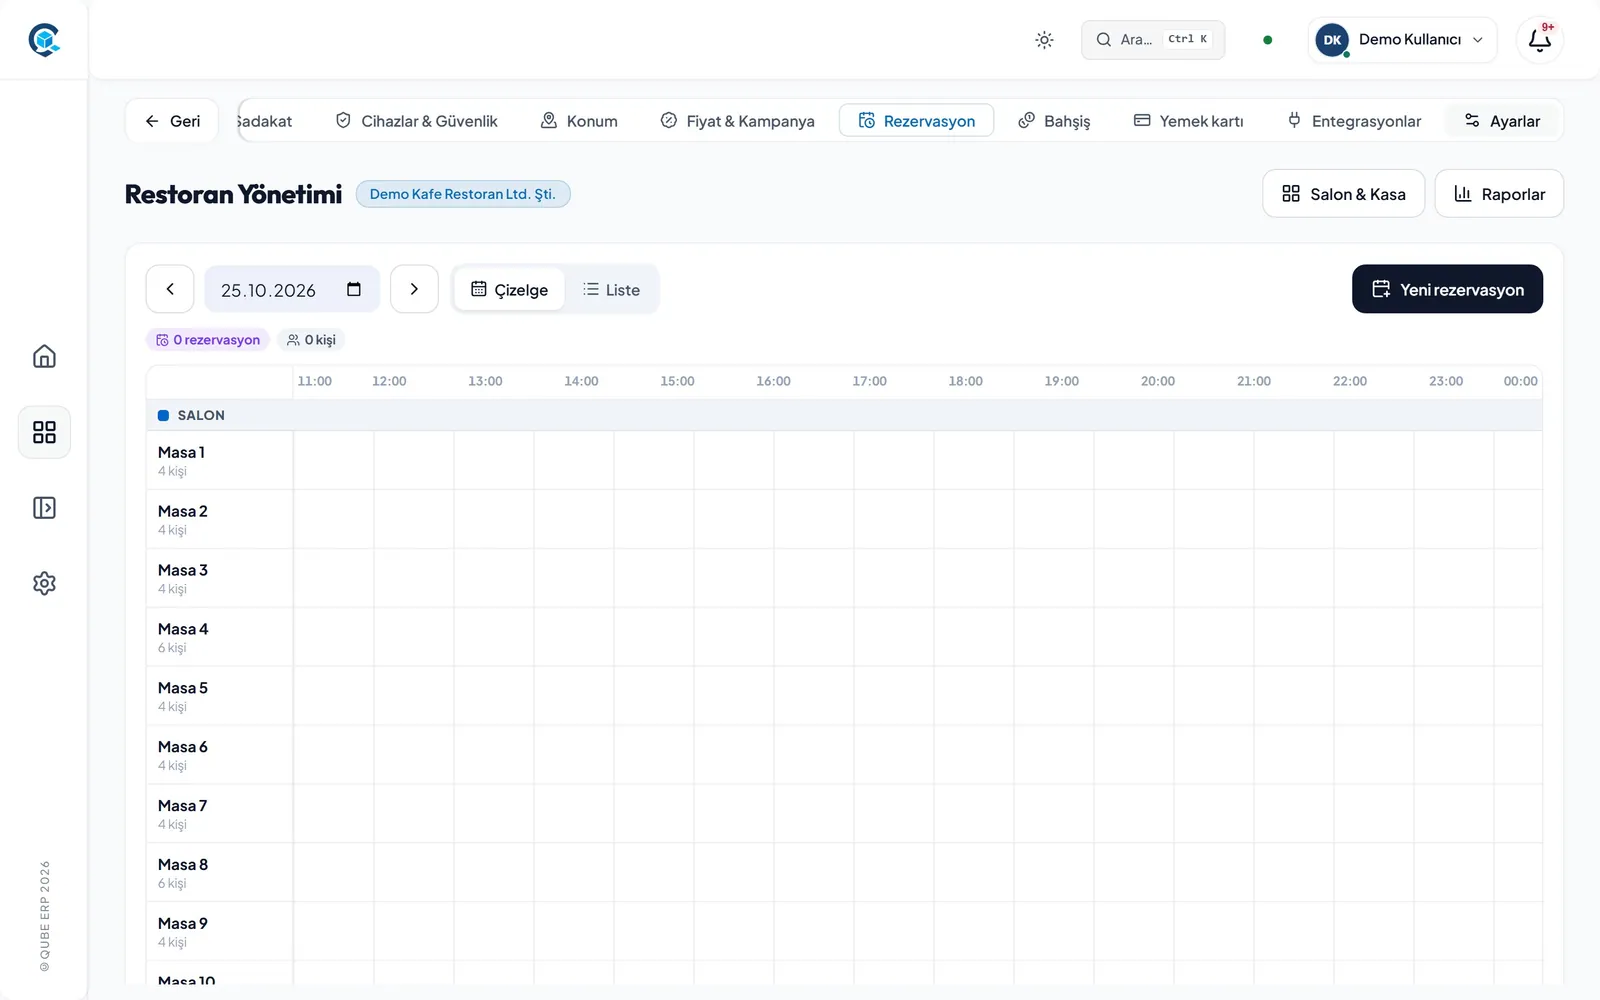Image resolution: width=1600 pixels, height=1000 pixels.
Task: Open the settings gear in sidebar
Action: [x=44, y=583]
